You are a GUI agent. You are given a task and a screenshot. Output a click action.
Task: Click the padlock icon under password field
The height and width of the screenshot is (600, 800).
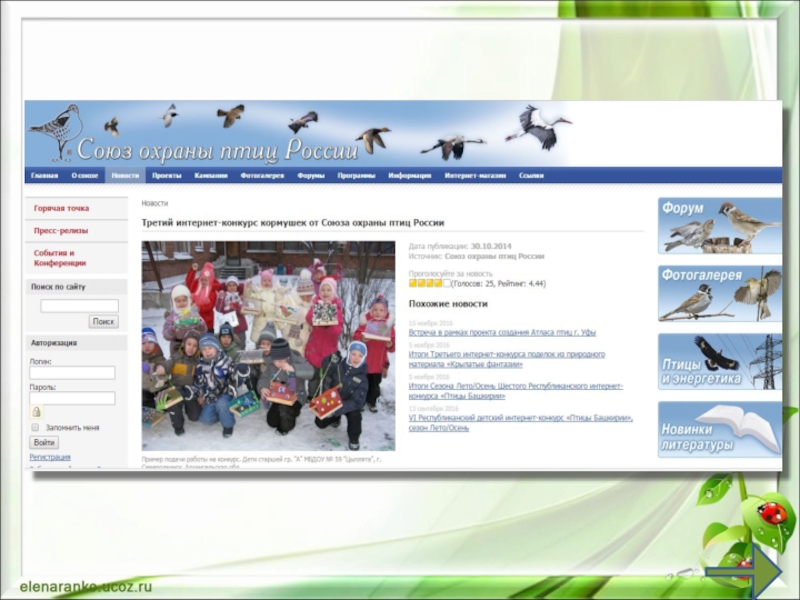(x=36, y=412)
